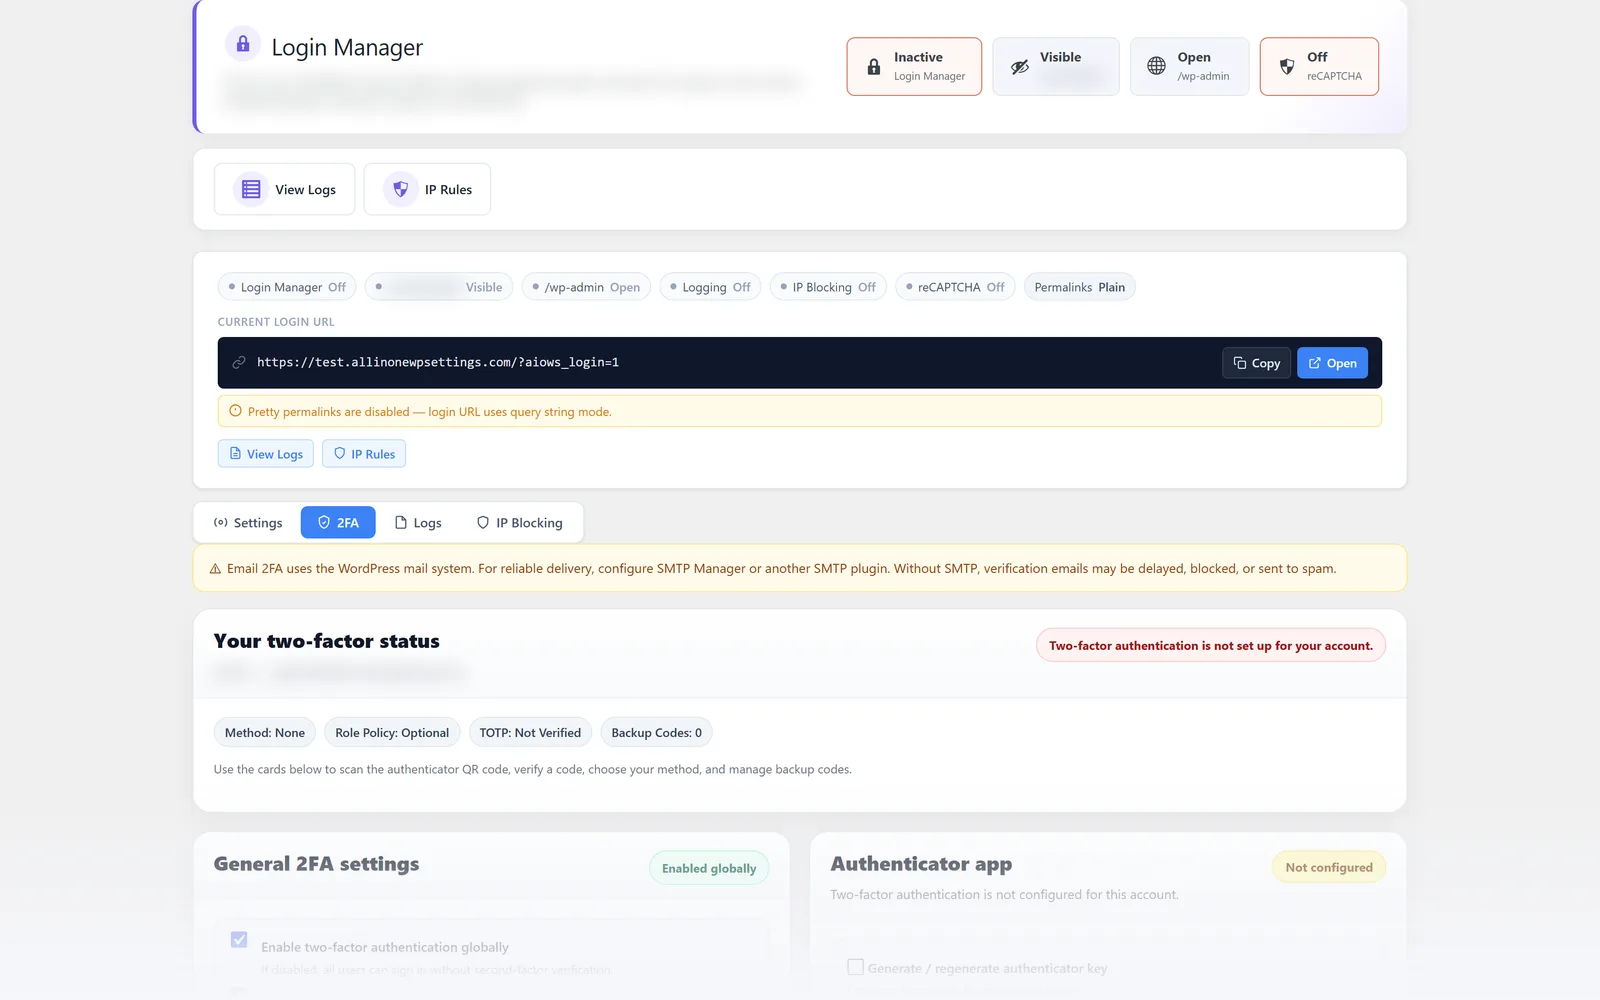Click the Login Manager page title
Image resolution: width=1600 pixels, height=1000 pixels.
pos(347,48)
